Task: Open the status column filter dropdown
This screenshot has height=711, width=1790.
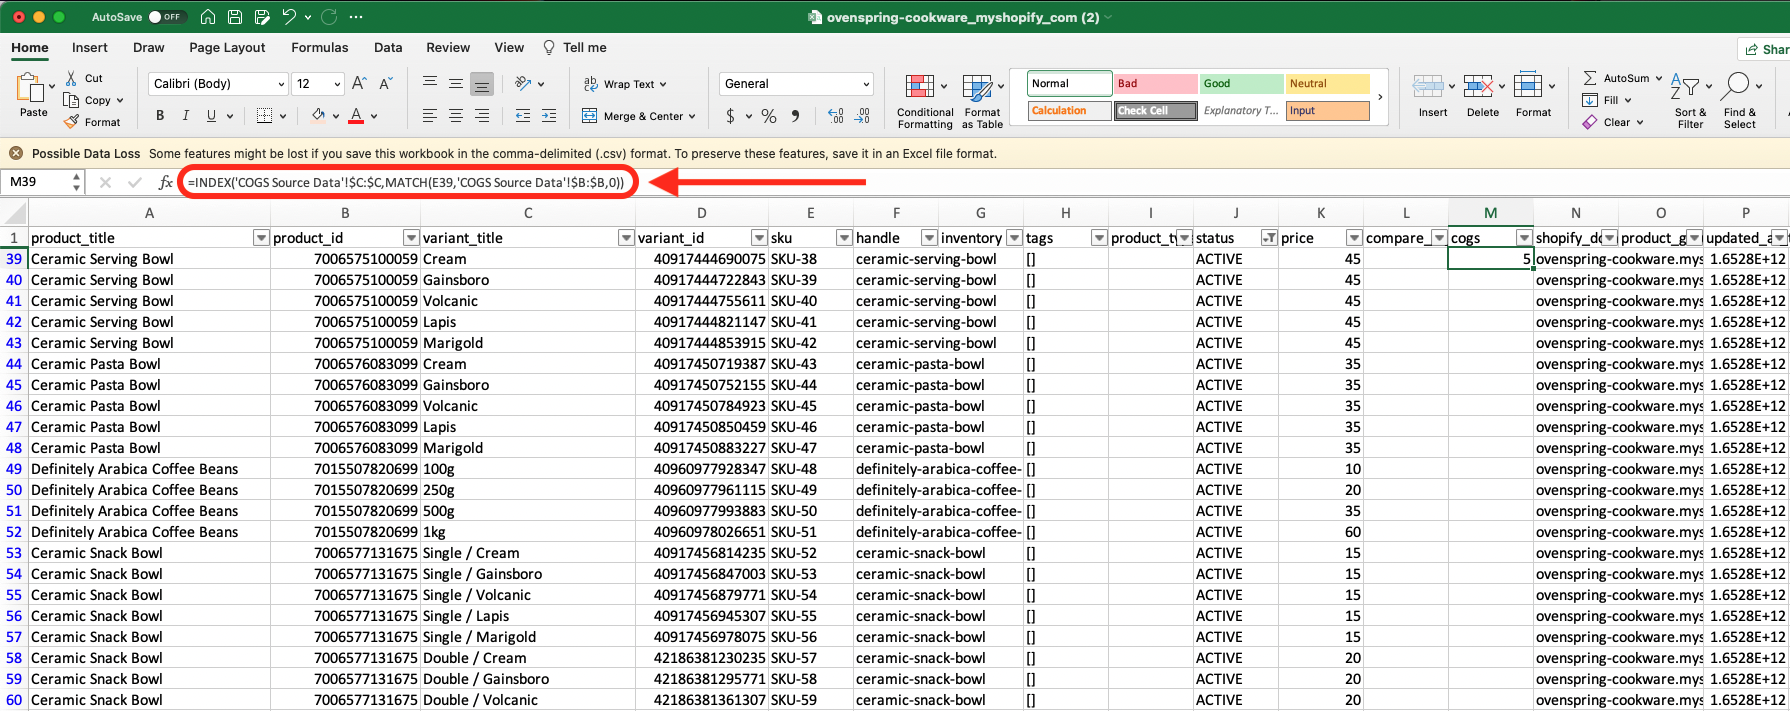Action: 1269,238
